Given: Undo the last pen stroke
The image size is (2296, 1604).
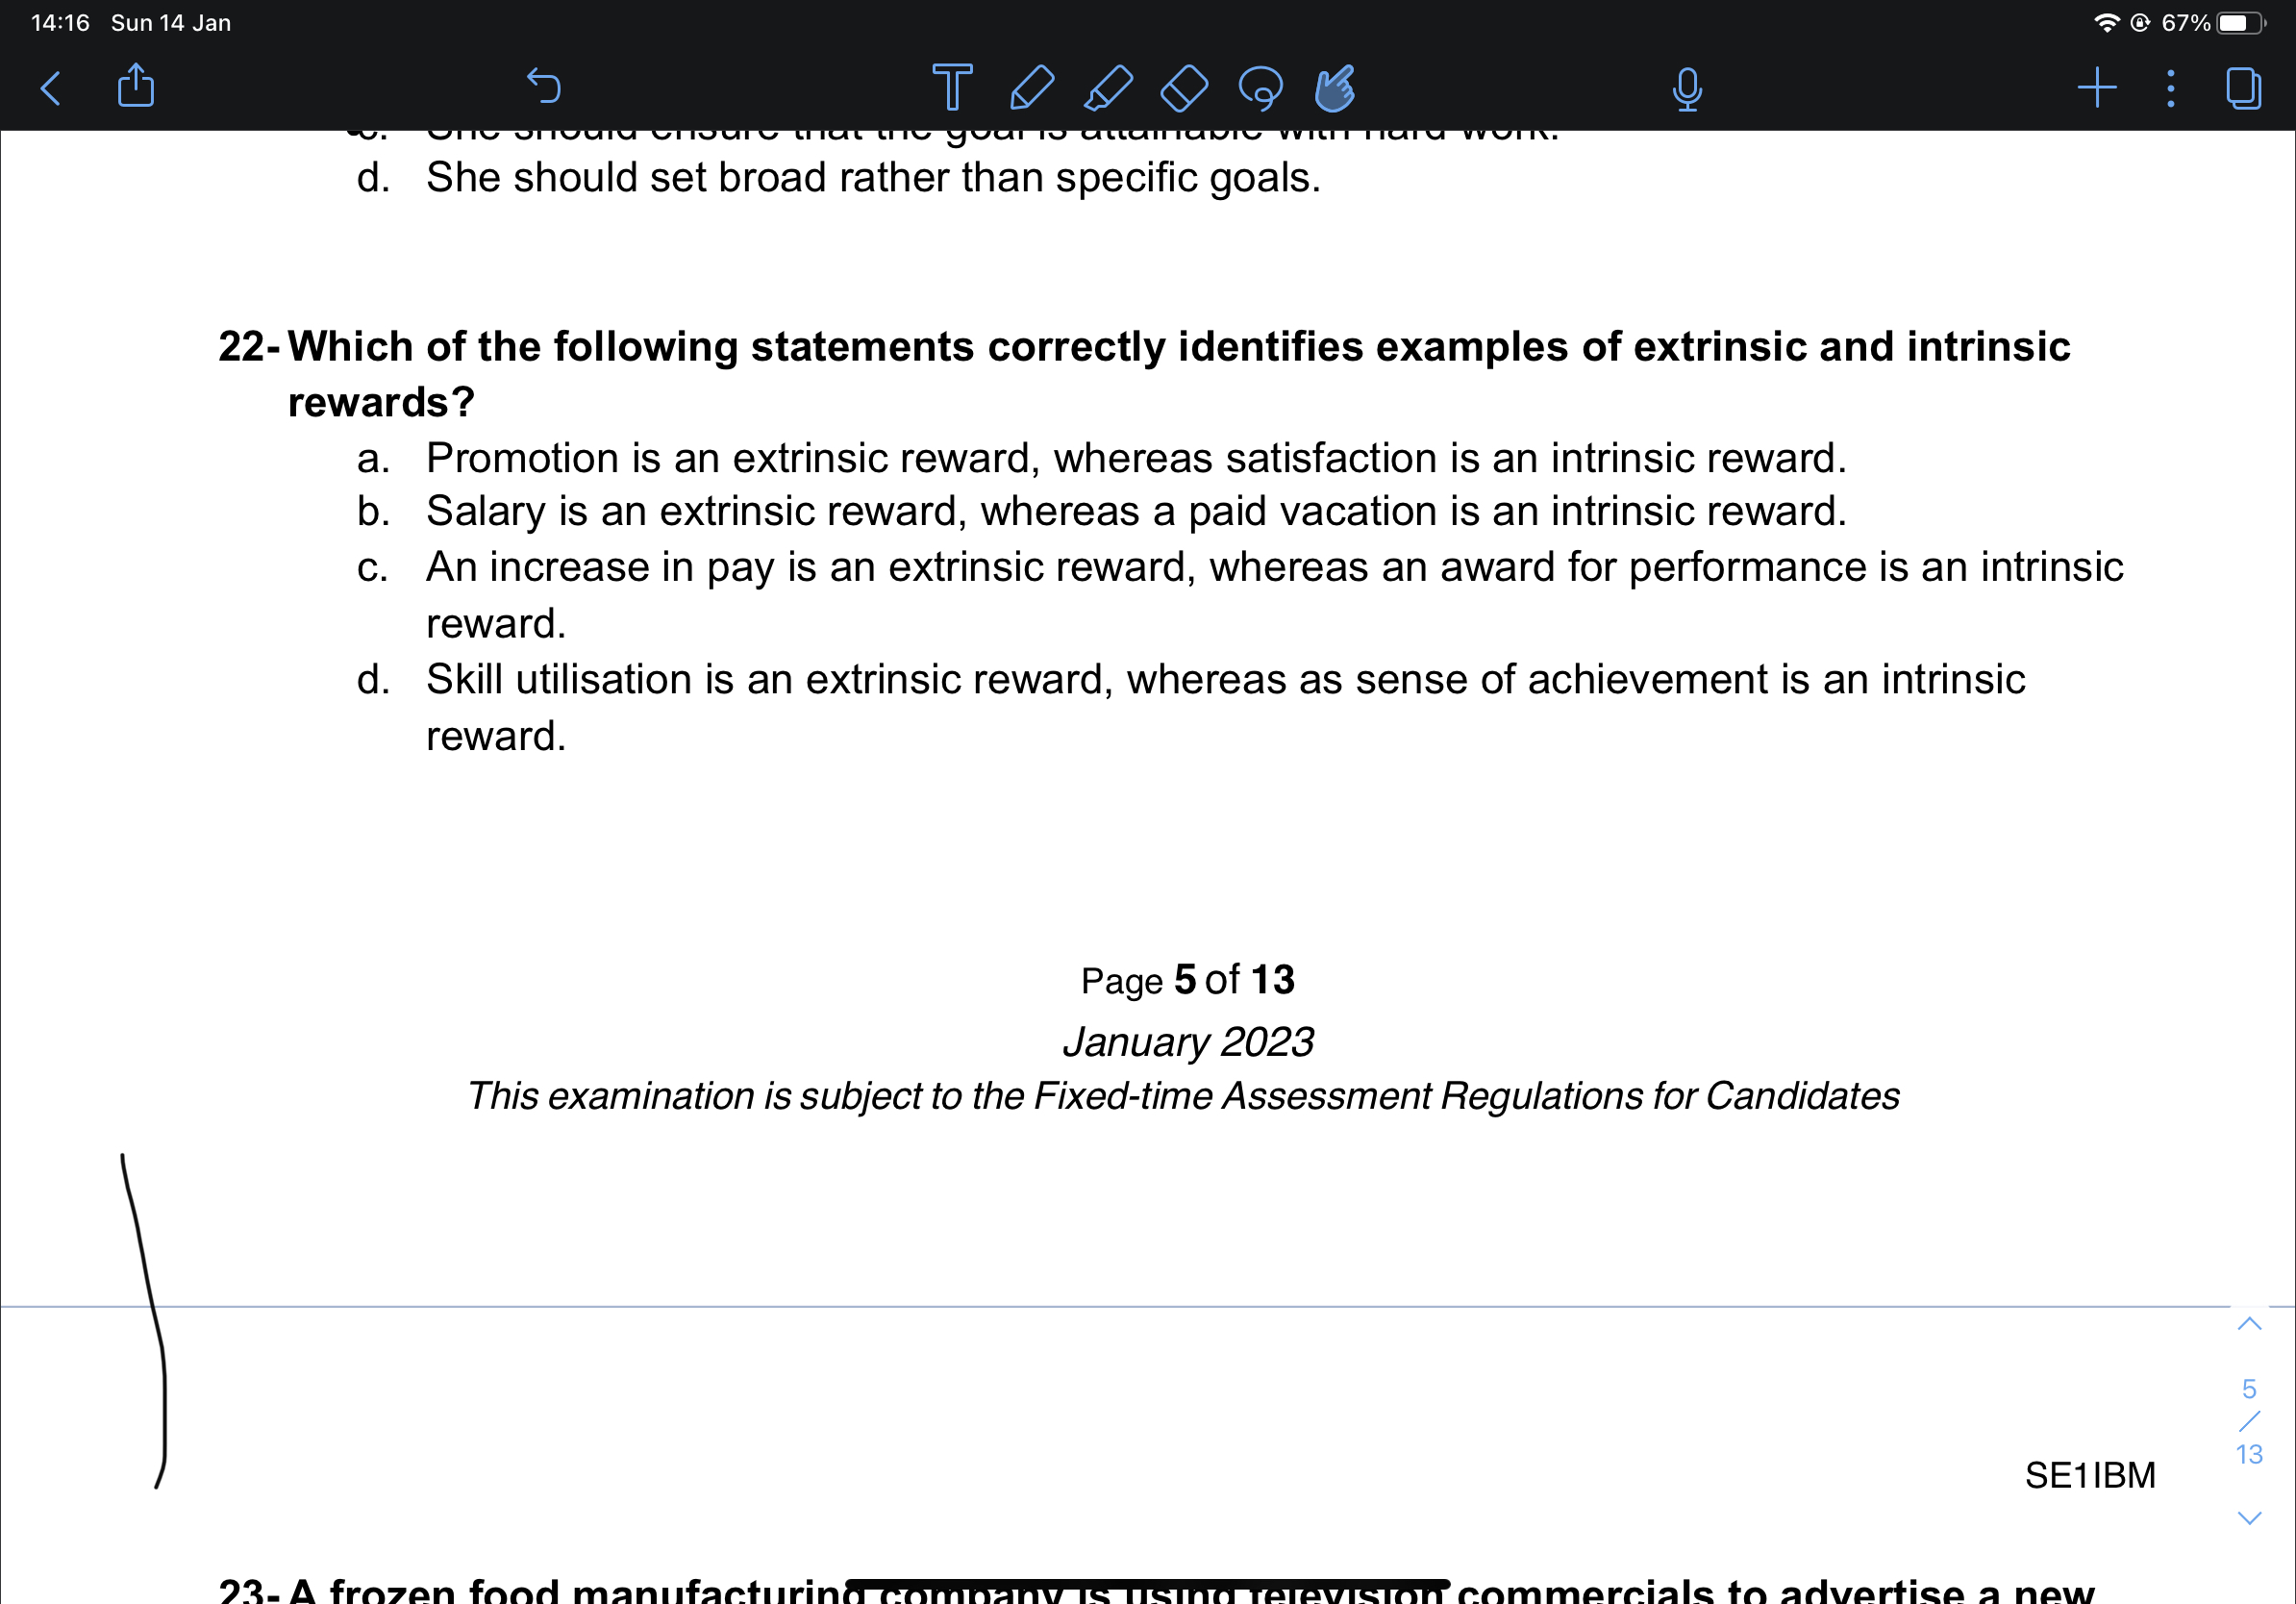Looking at the screenshot, I should tap(544, 87).
